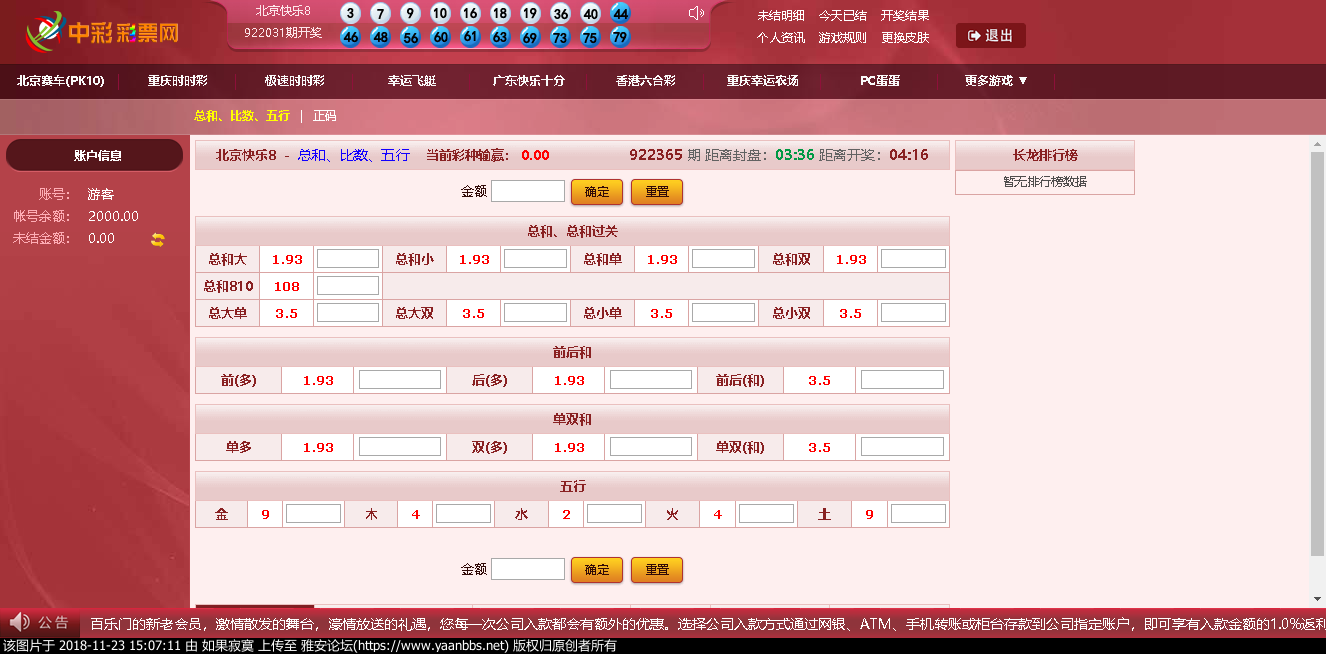Click the account balance 2000.00

pos(113,216)
